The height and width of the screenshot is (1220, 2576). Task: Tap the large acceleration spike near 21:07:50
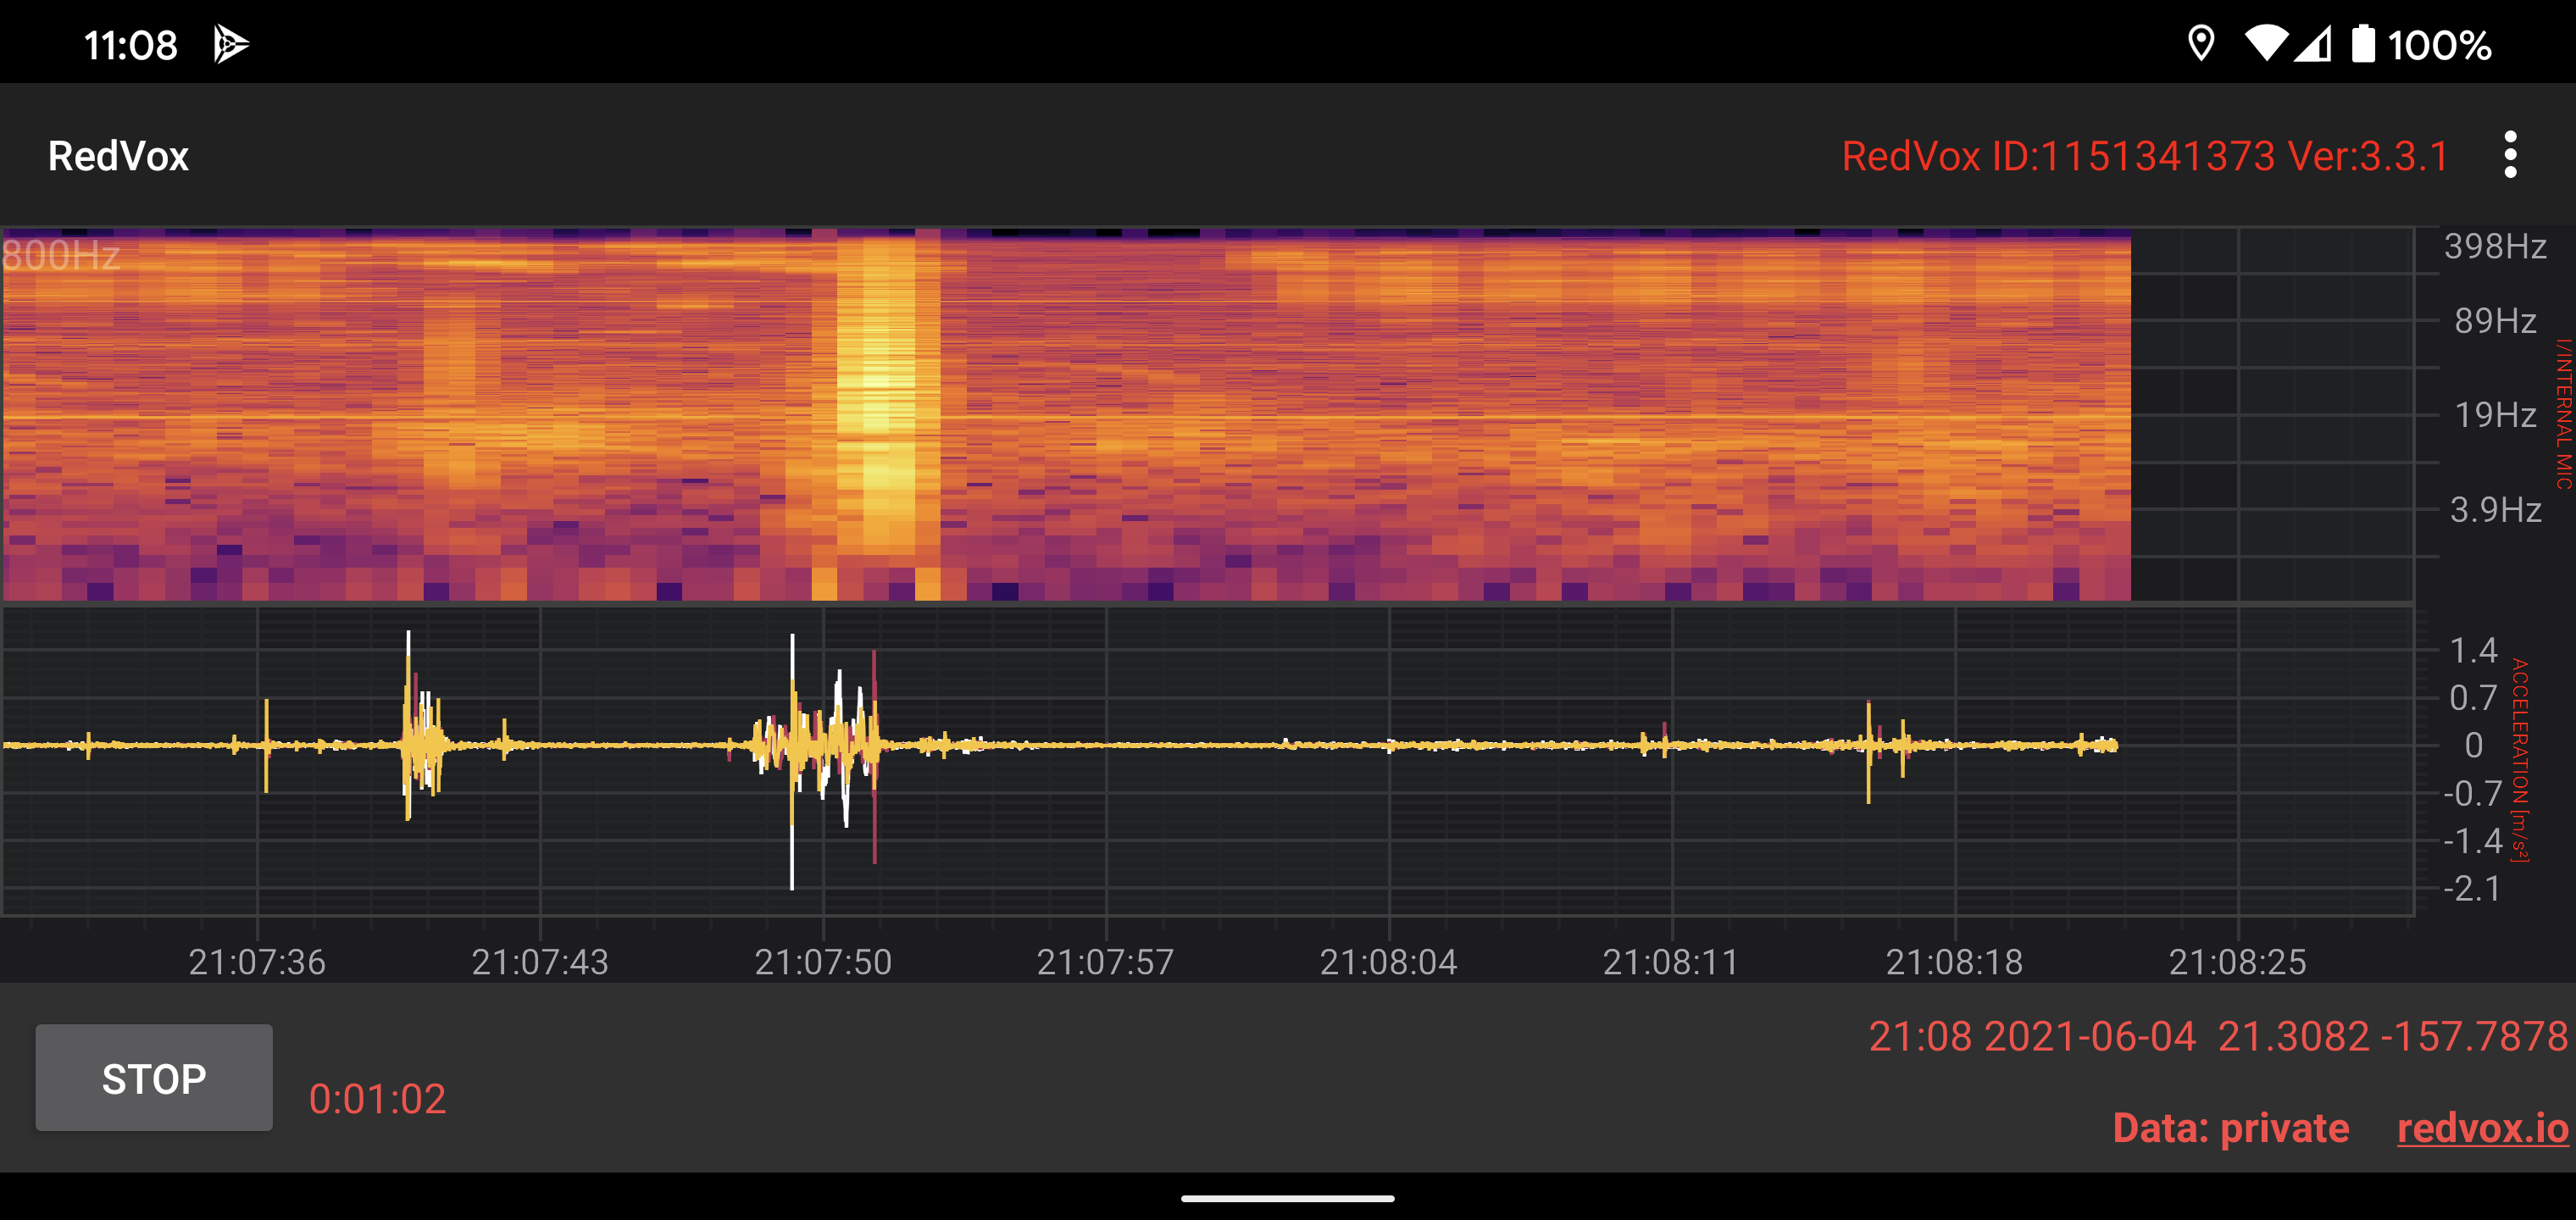(792, 760)
